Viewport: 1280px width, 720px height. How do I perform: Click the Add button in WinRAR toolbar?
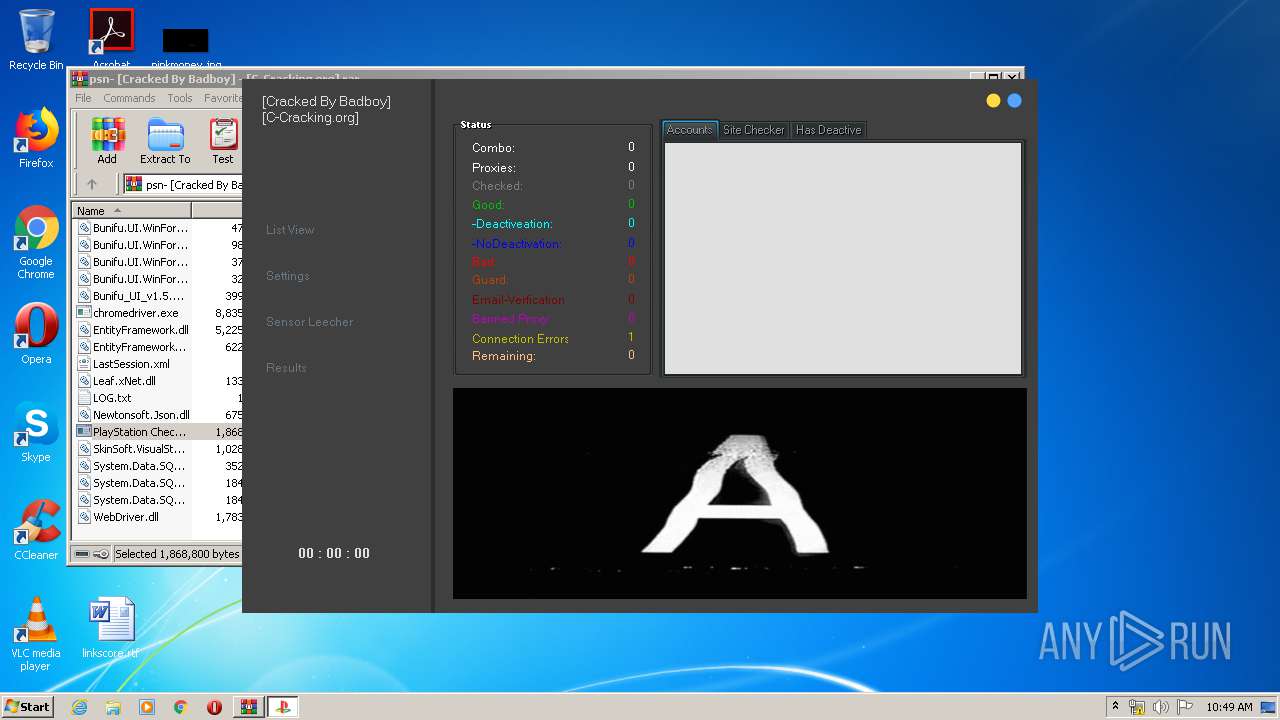pyautogui.click(x=107, y=141)
